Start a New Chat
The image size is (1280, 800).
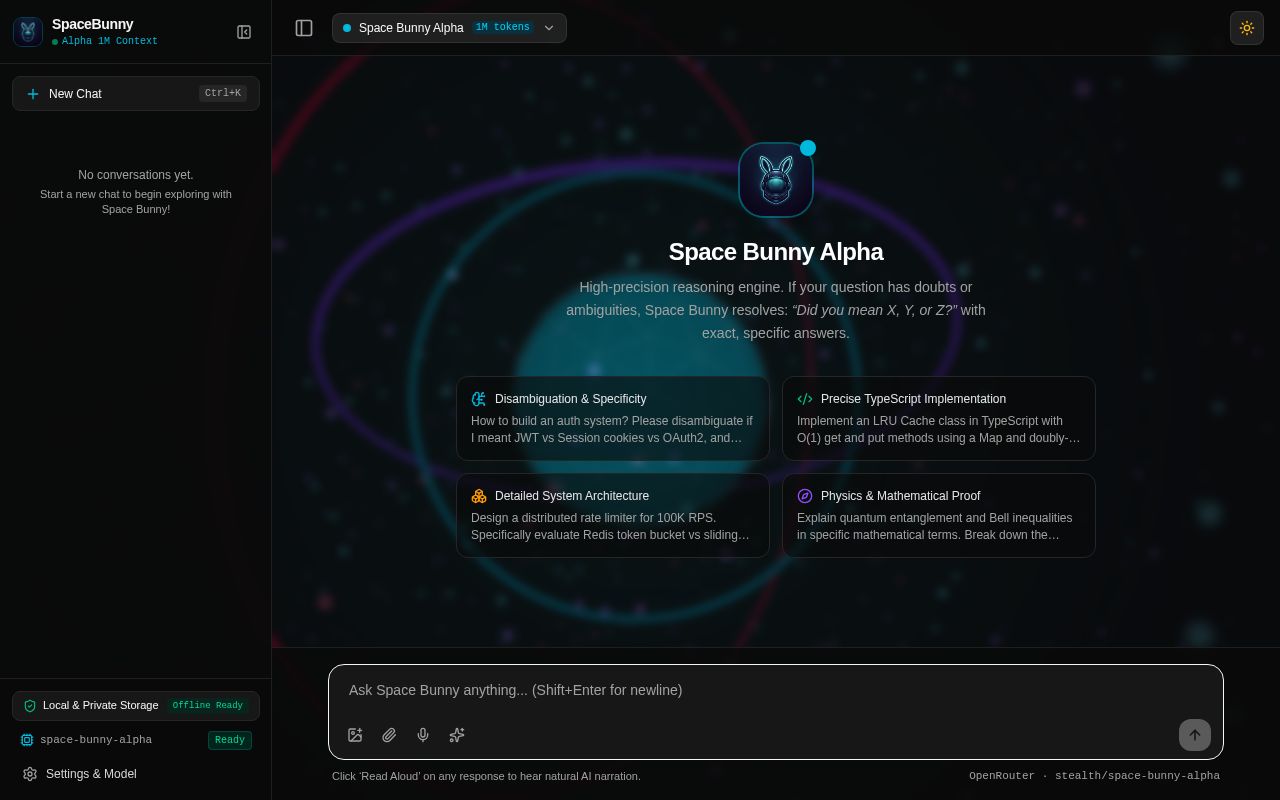[x=136, y=94]
